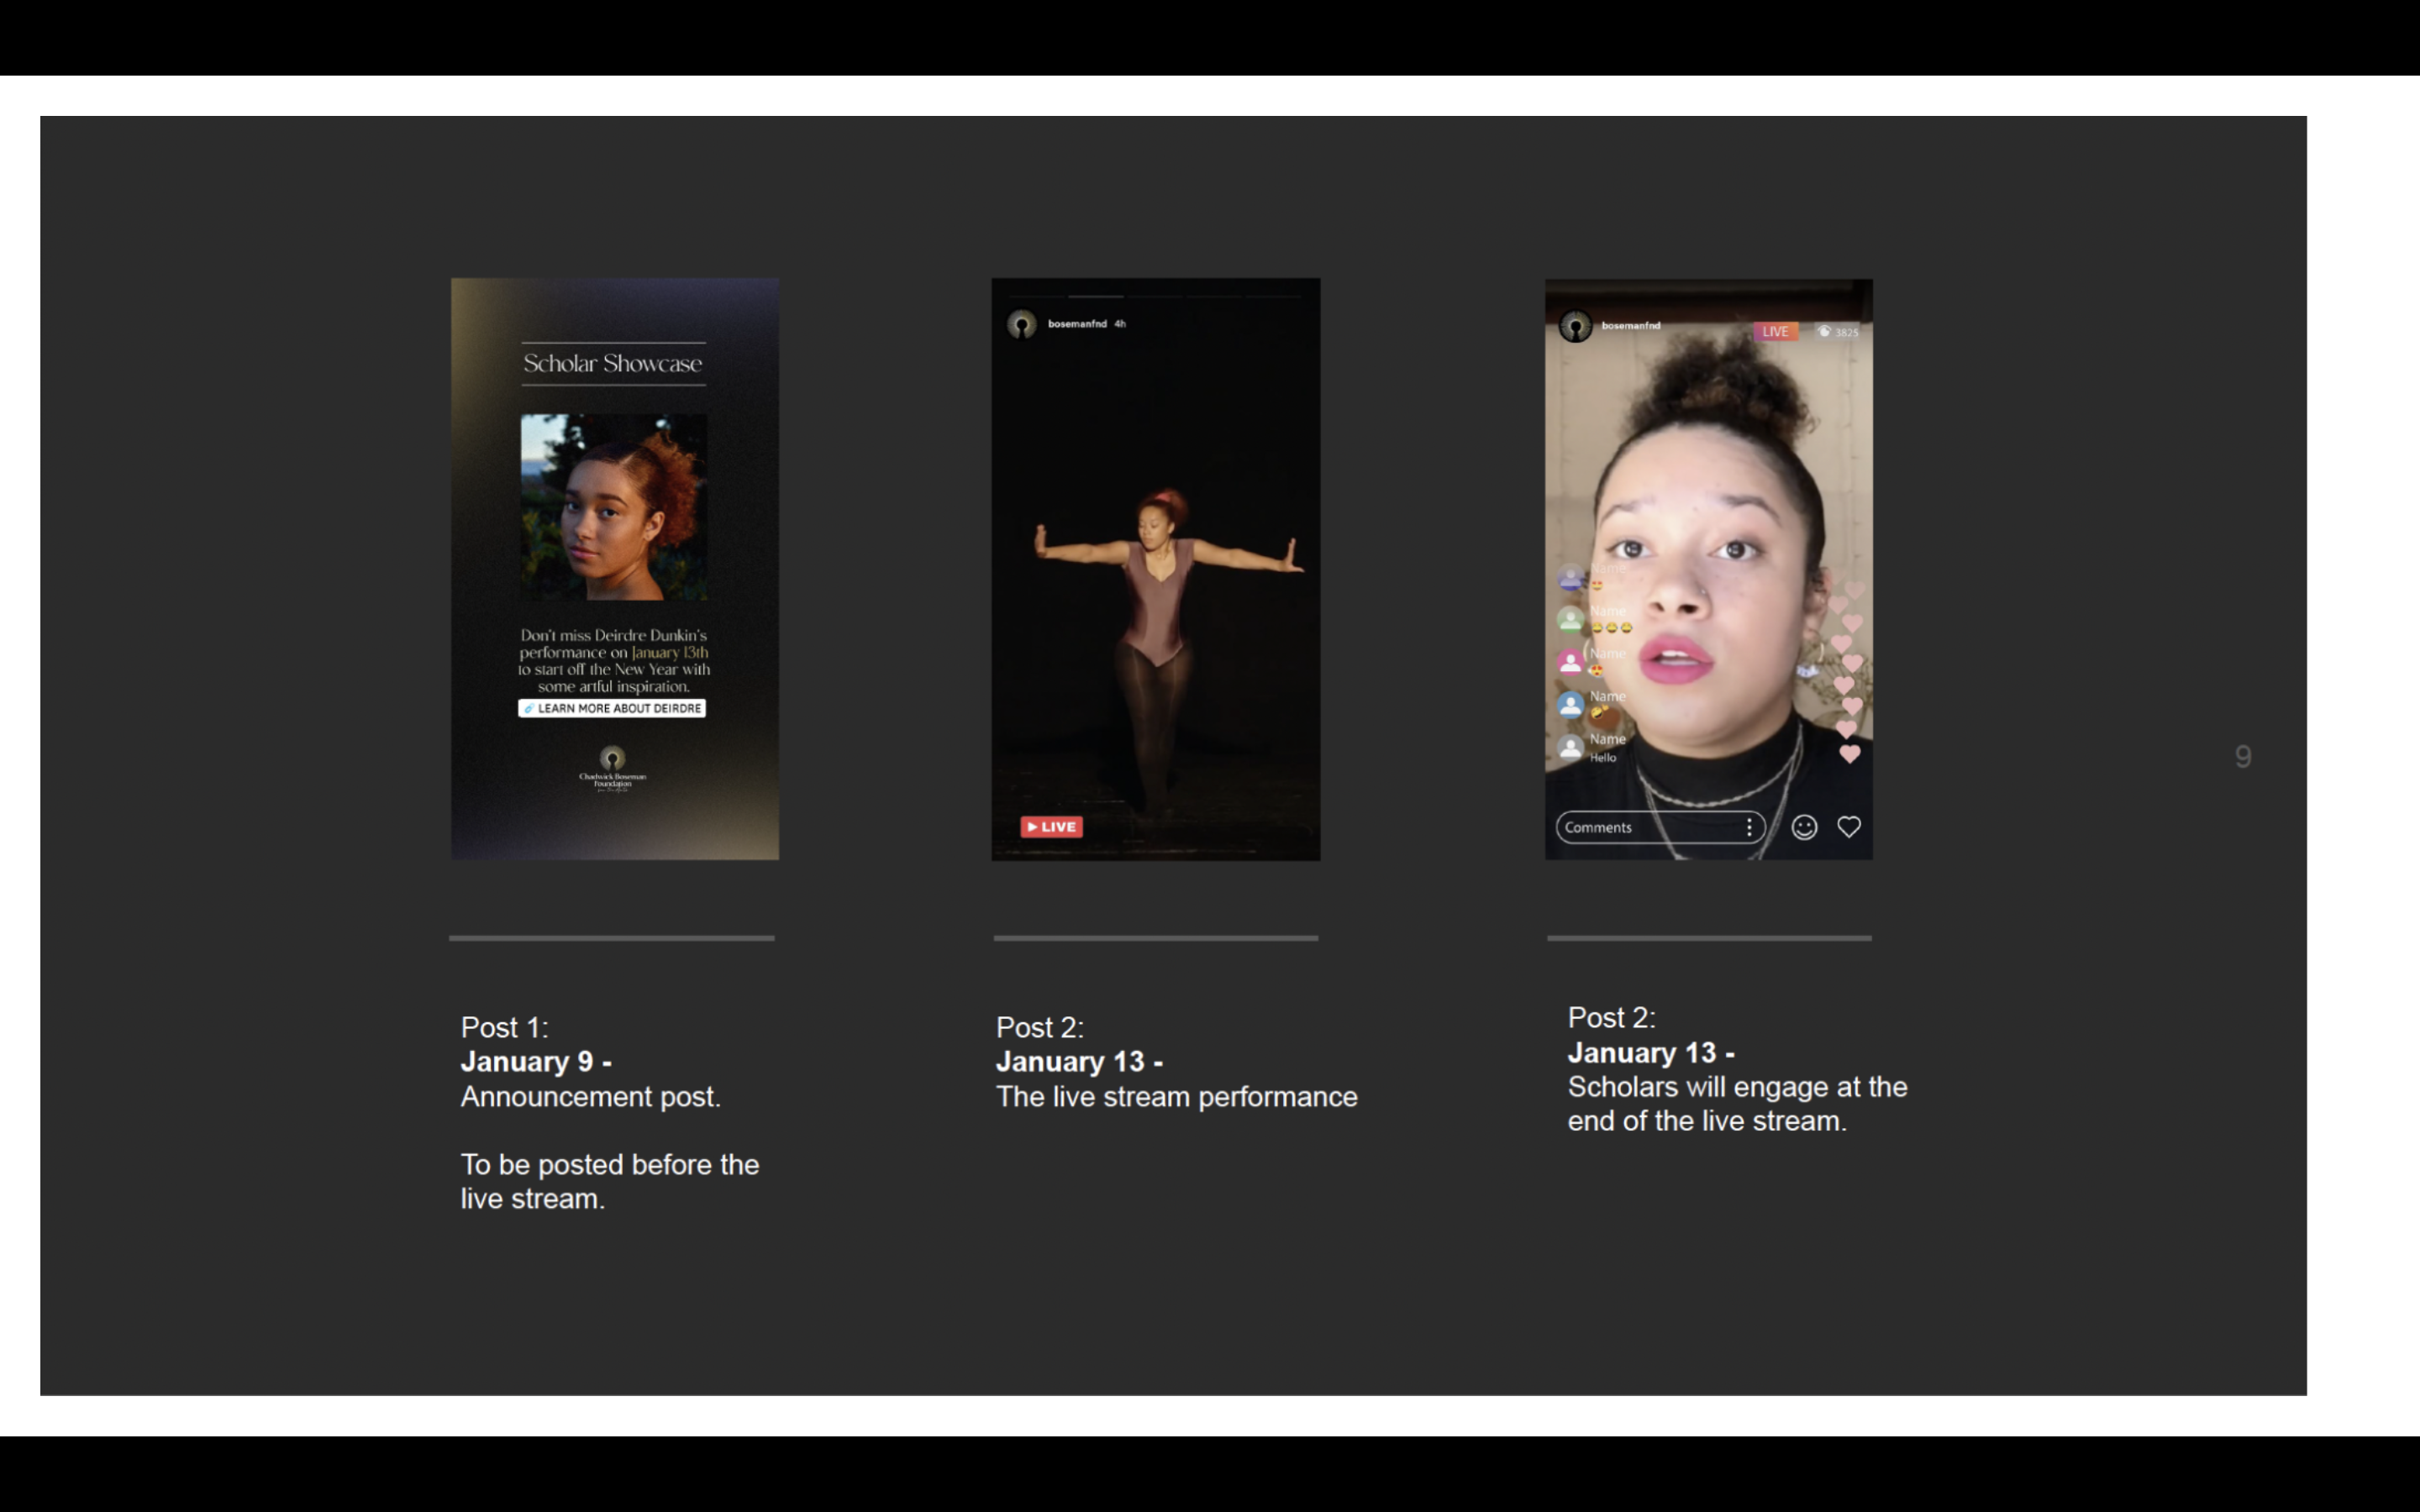Click the green commenter avatar
Screen dimensions: 2420x1512
(1570, 620)
